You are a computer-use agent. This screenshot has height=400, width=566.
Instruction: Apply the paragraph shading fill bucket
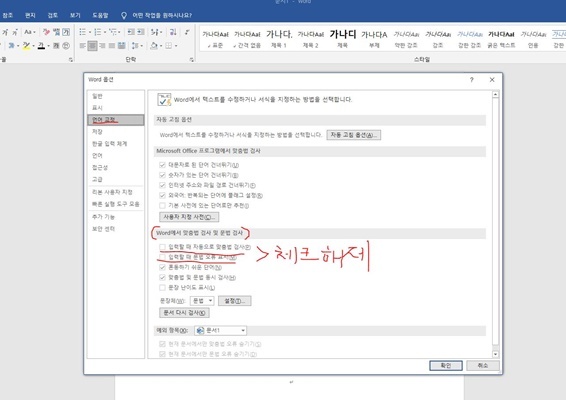pos(154,46)
